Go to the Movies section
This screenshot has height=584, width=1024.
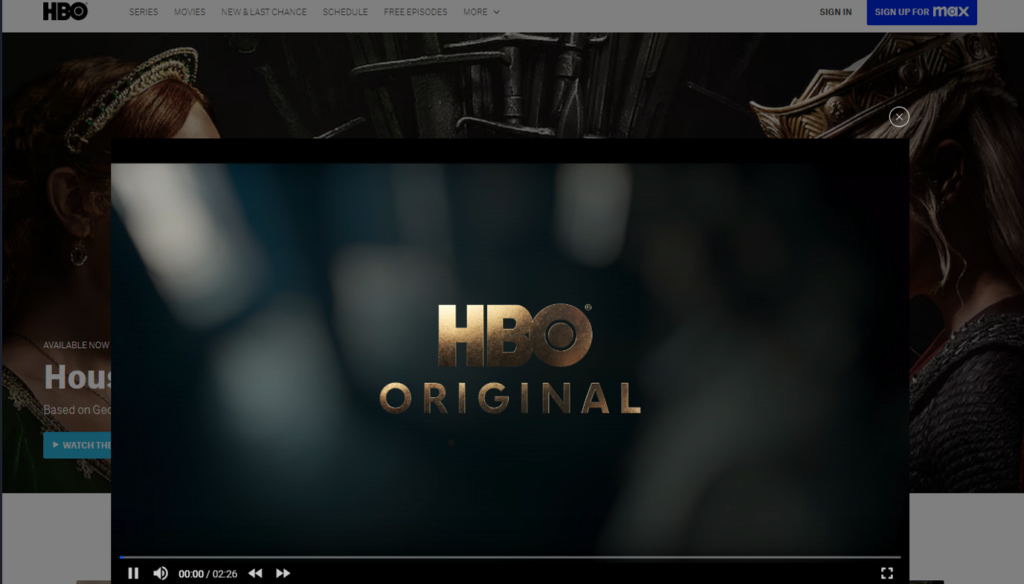189,12
